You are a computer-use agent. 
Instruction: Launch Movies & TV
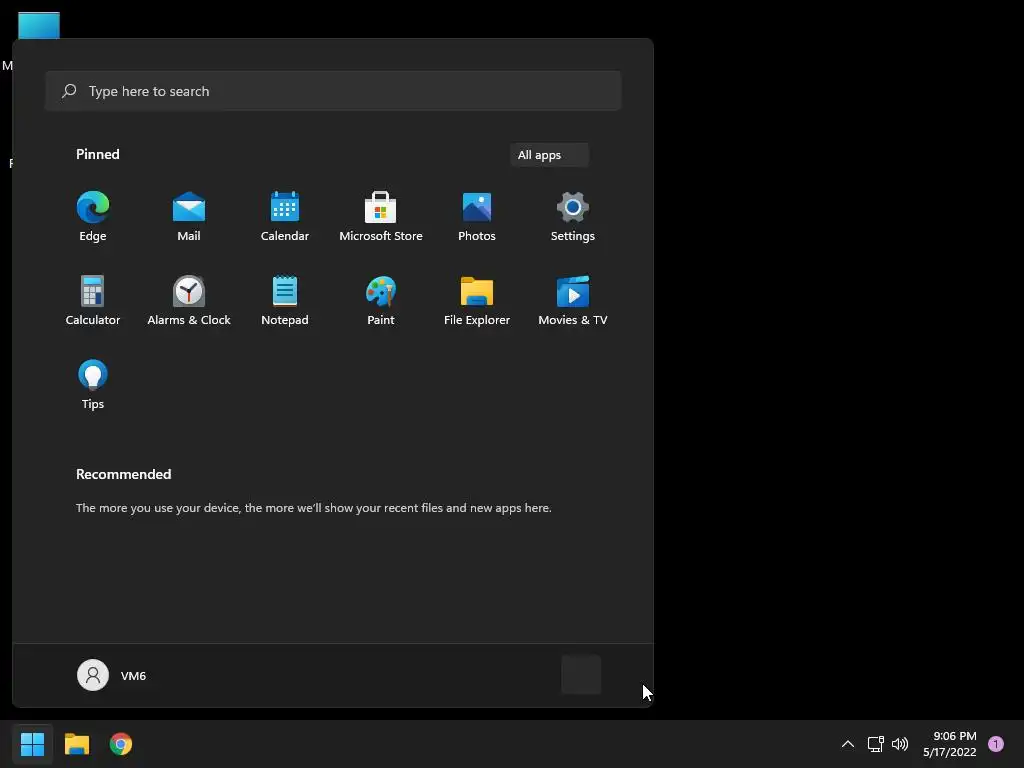click(573, 300)
